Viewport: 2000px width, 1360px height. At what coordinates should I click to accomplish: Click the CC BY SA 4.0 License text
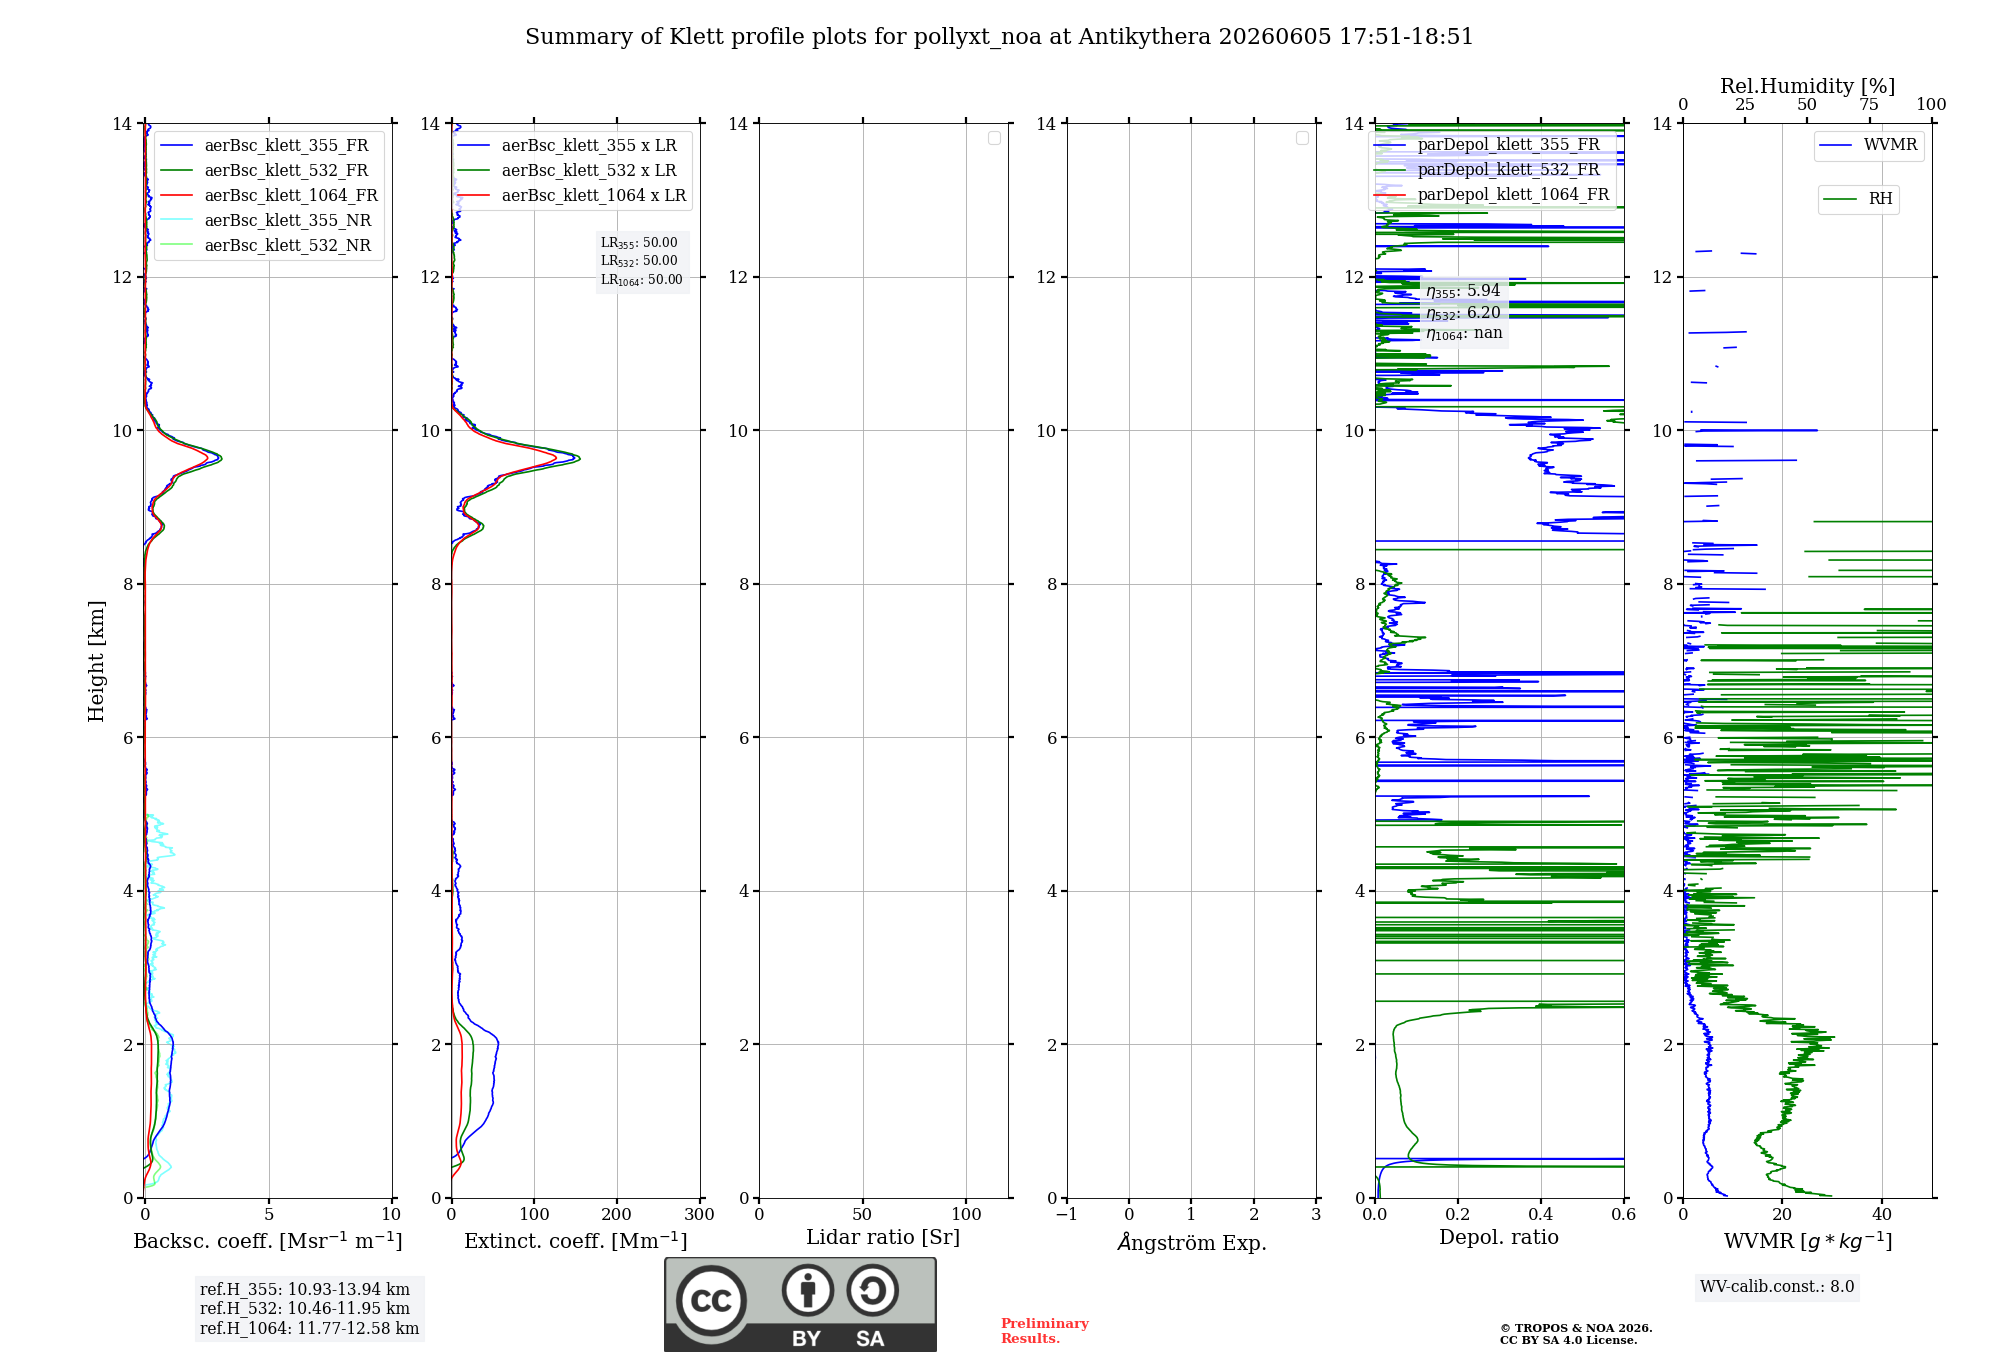point(1568,1341)
